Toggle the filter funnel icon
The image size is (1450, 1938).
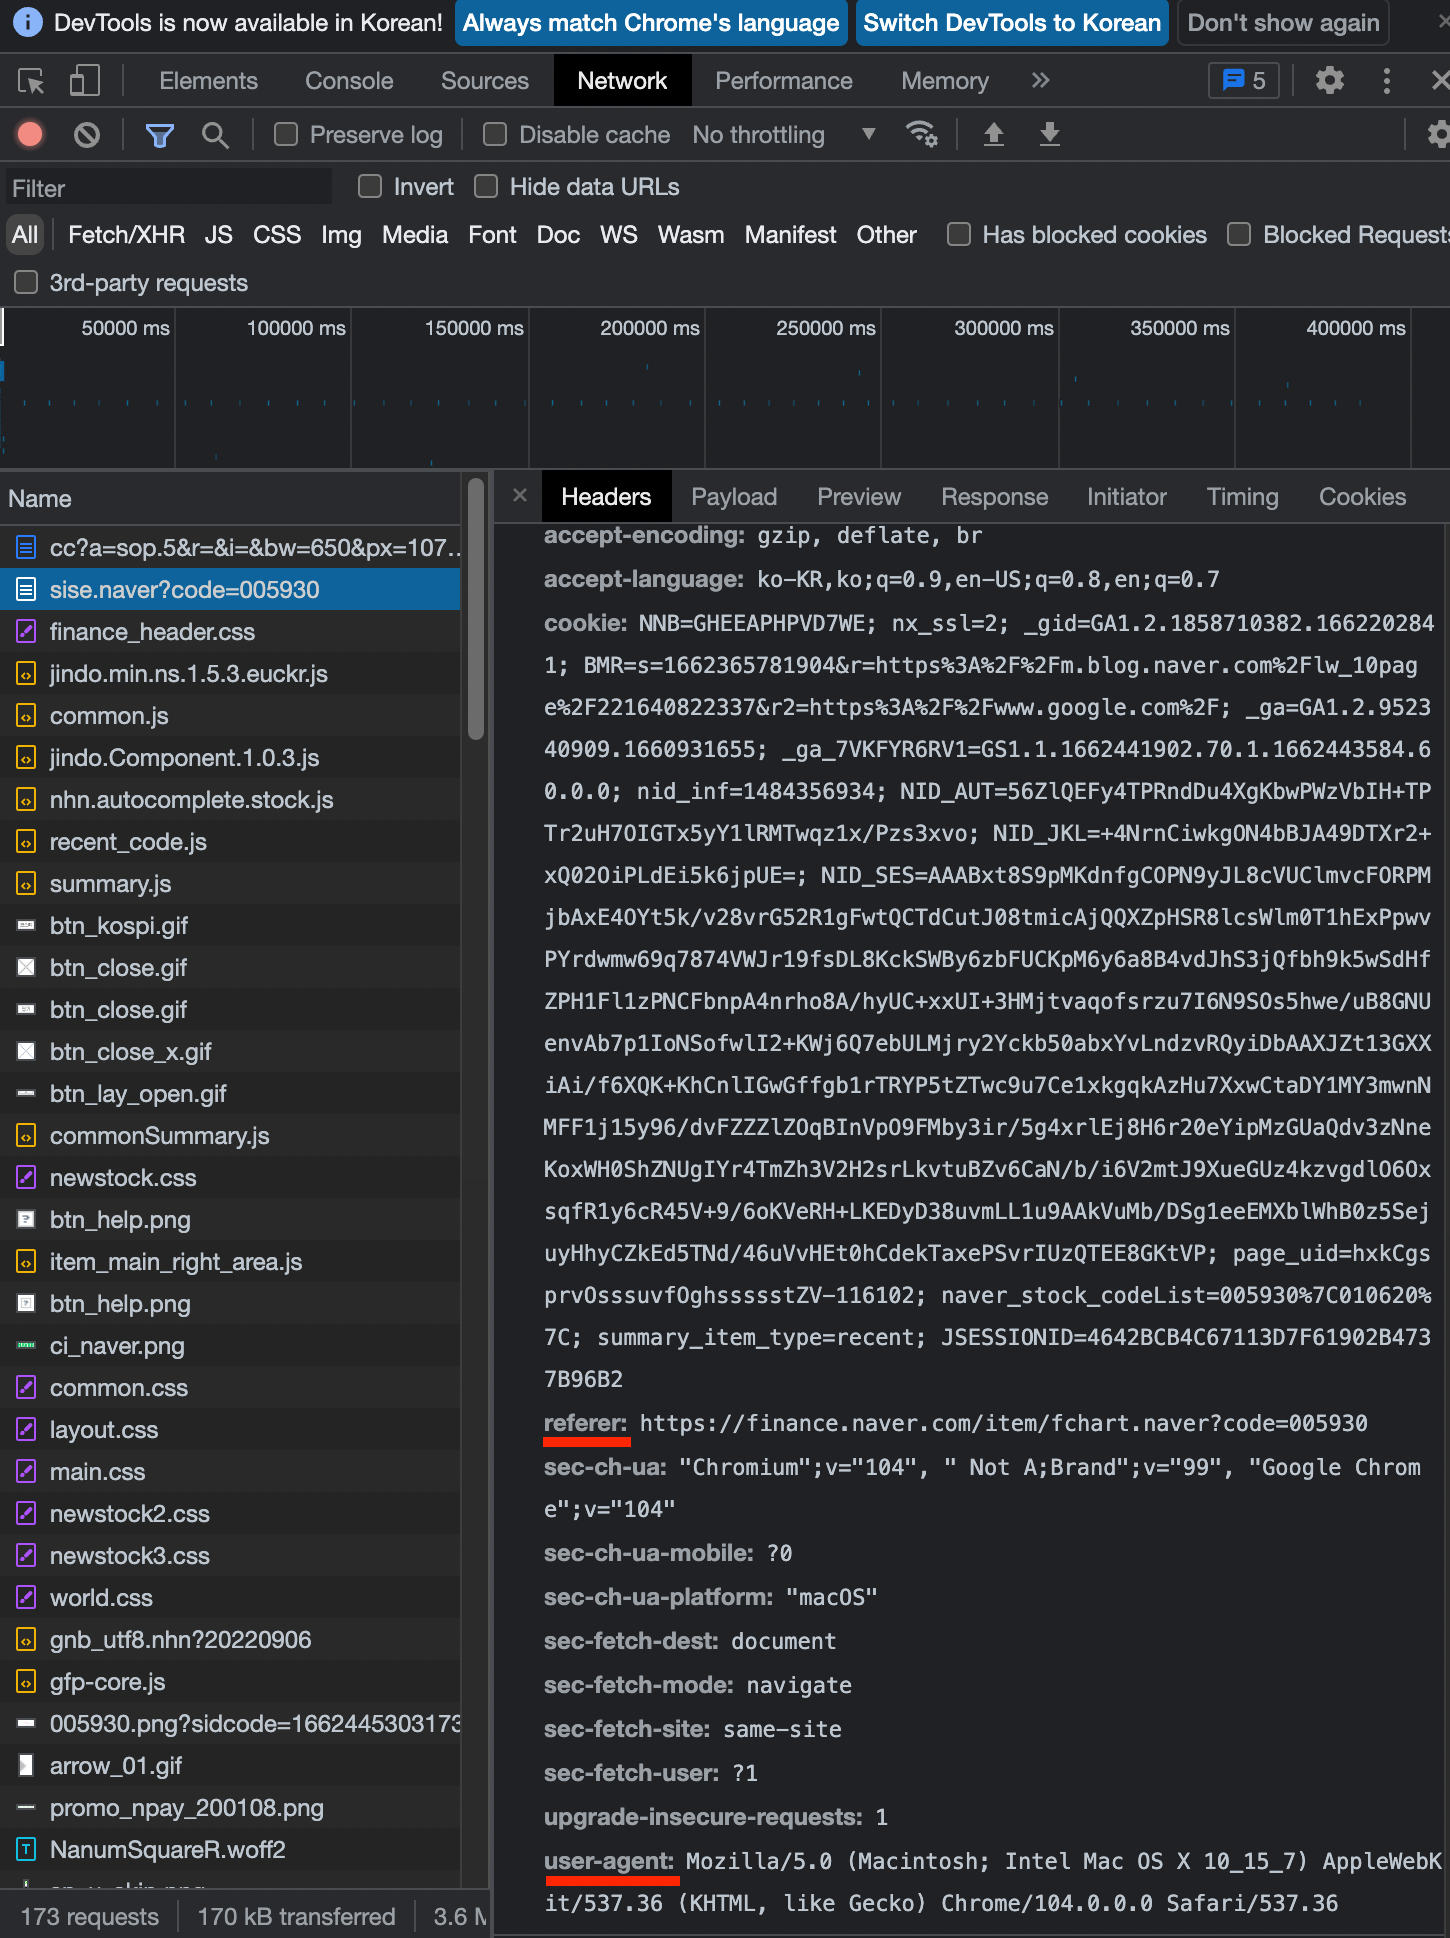tap(160, 134)
